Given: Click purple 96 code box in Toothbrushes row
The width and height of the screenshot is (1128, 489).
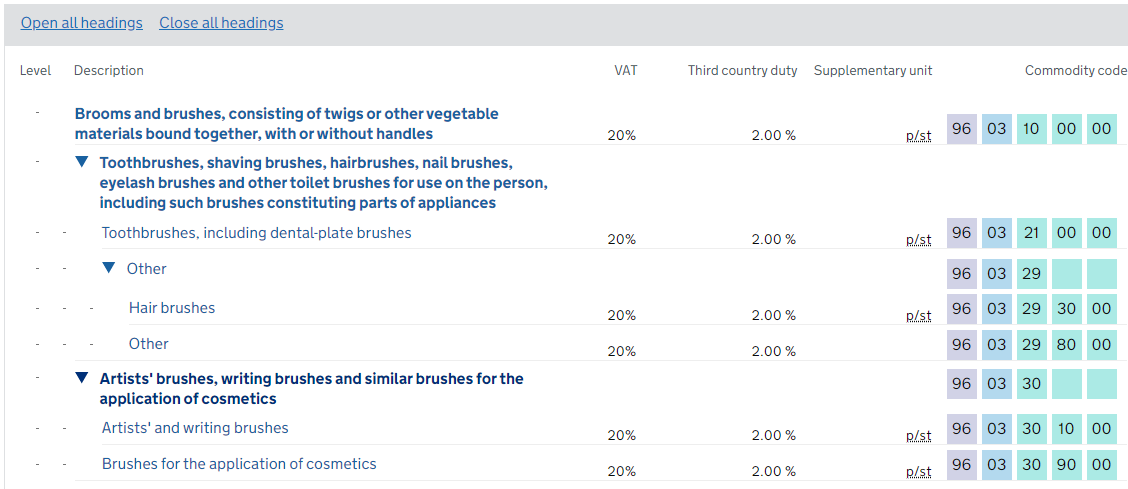Looking at the screenshot, I should [962, 233].
